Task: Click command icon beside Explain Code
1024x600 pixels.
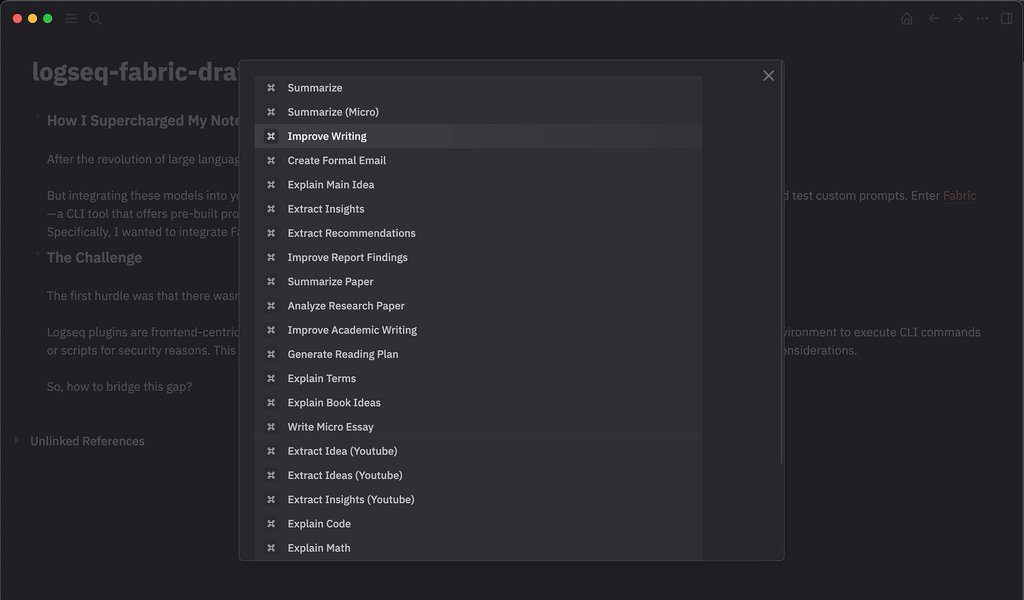Action: pyautogui.click(x=271, y=523)
